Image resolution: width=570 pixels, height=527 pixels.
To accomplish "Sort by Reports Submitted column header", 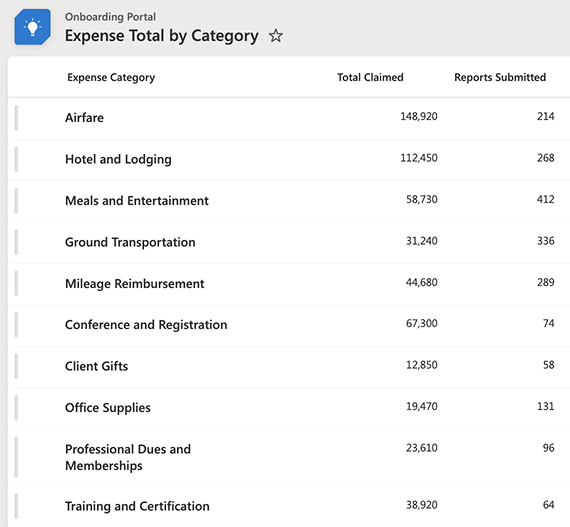I will point(500,77).
